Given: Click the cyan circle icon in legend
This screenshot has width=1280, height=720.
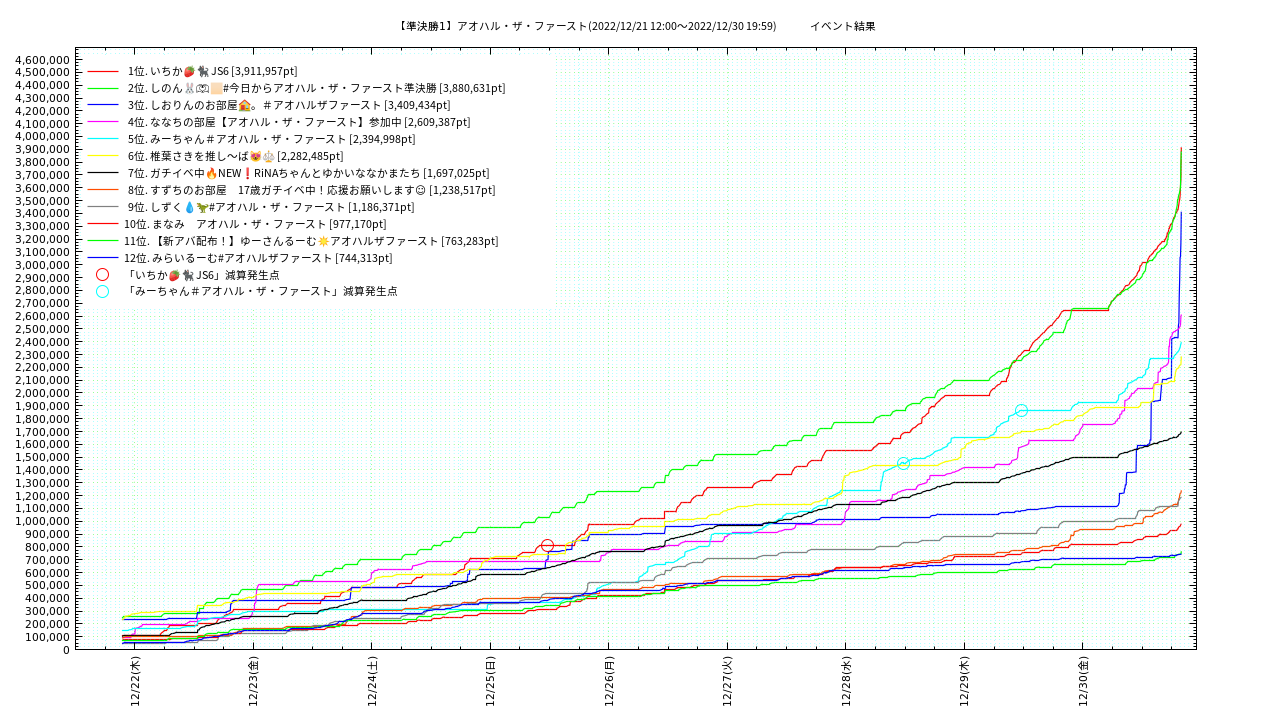Looking at the screenshot, I should pyautogui.click(x=102, y=292).
